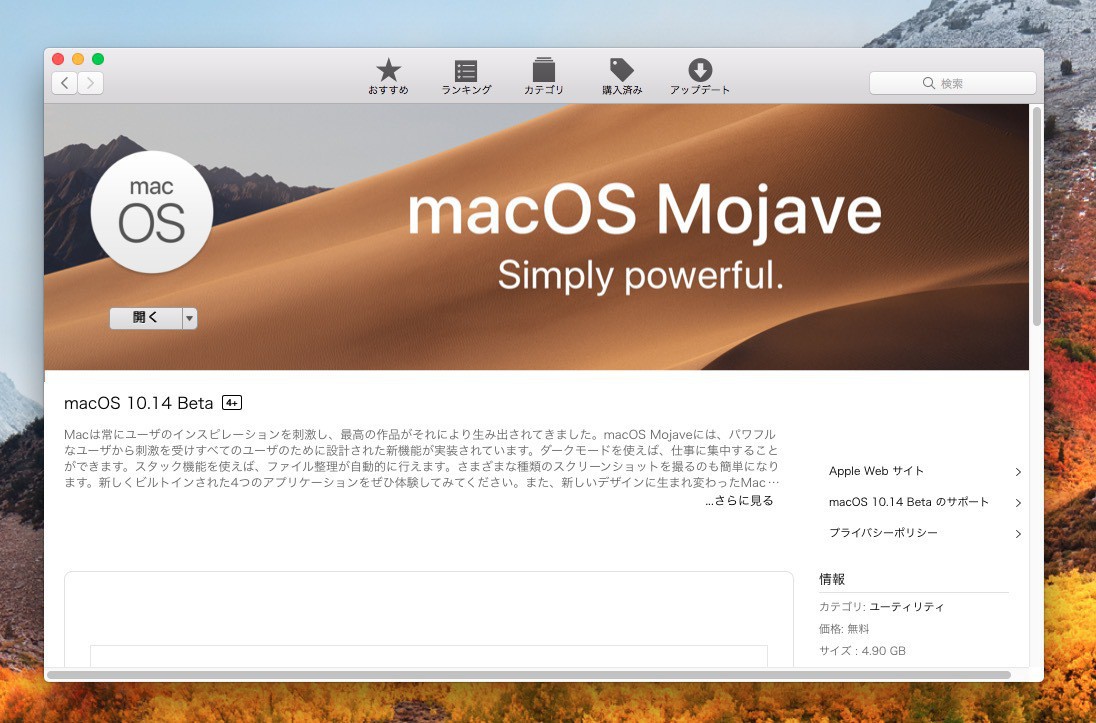The image size is (1096, 723).
Task: Click the vertical scrollbar thumb
Action: tap(1037, 216)
